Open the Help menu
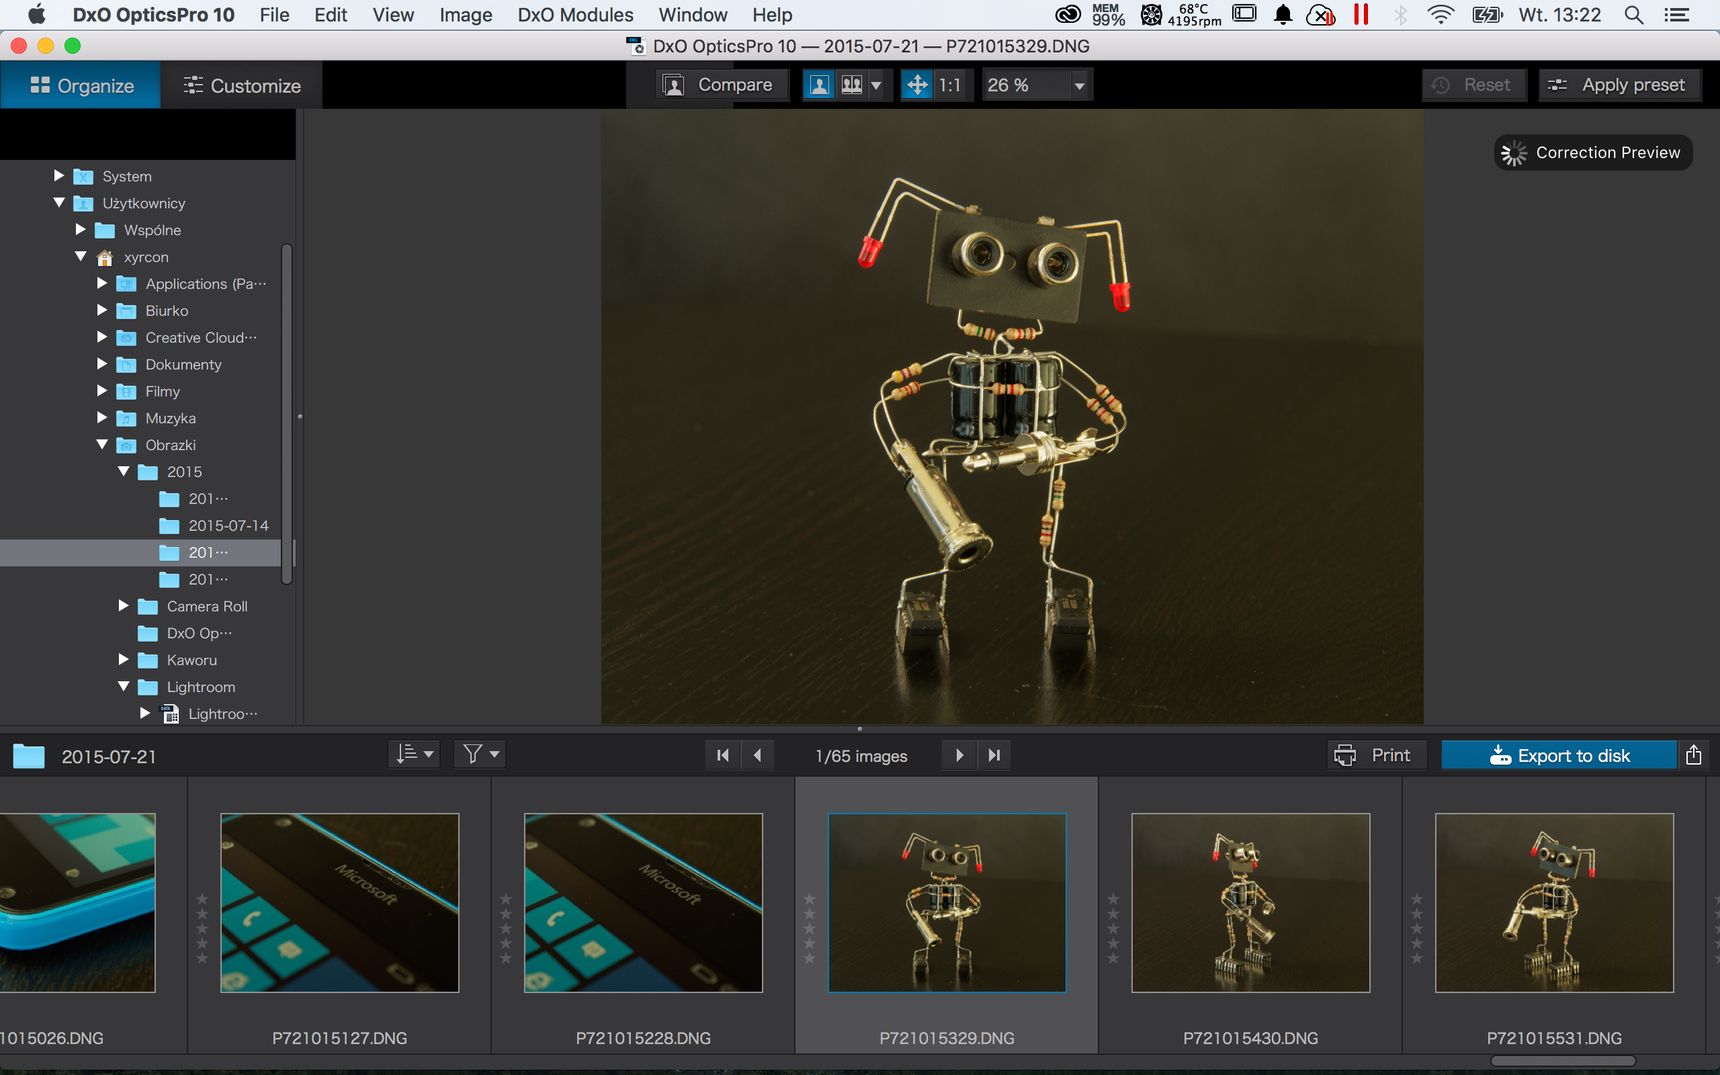 [772, 15]
